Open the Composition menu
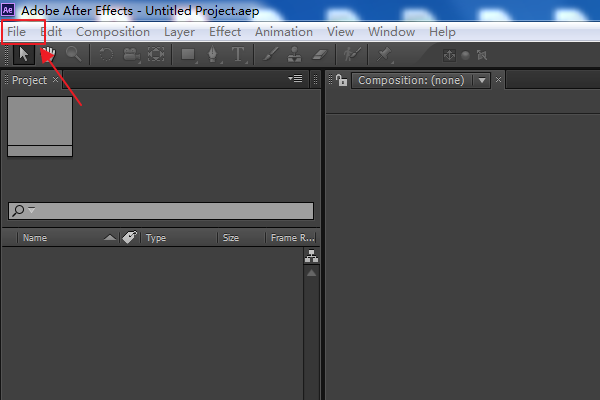This screenshot has width=600, height=400. coord(113,32)
